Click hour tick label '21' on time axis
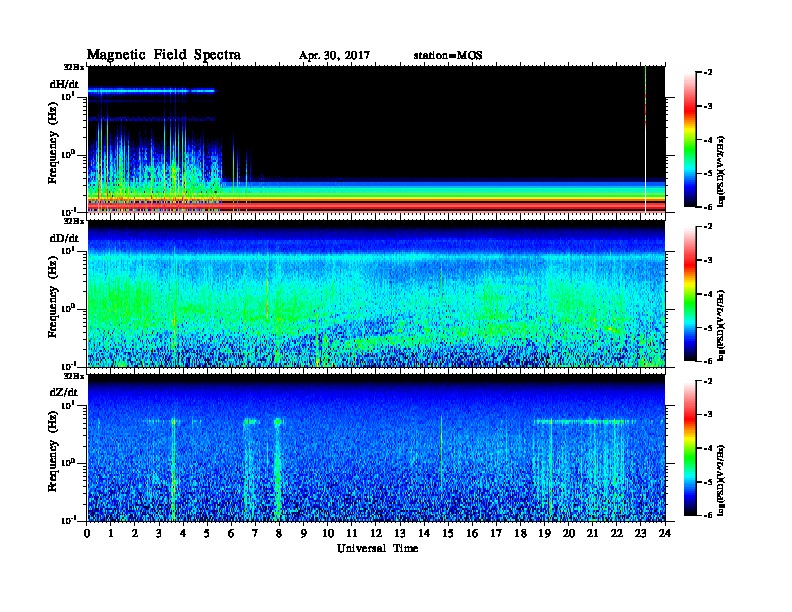Screen dimensions: 792x612 (x=592, y=533)
